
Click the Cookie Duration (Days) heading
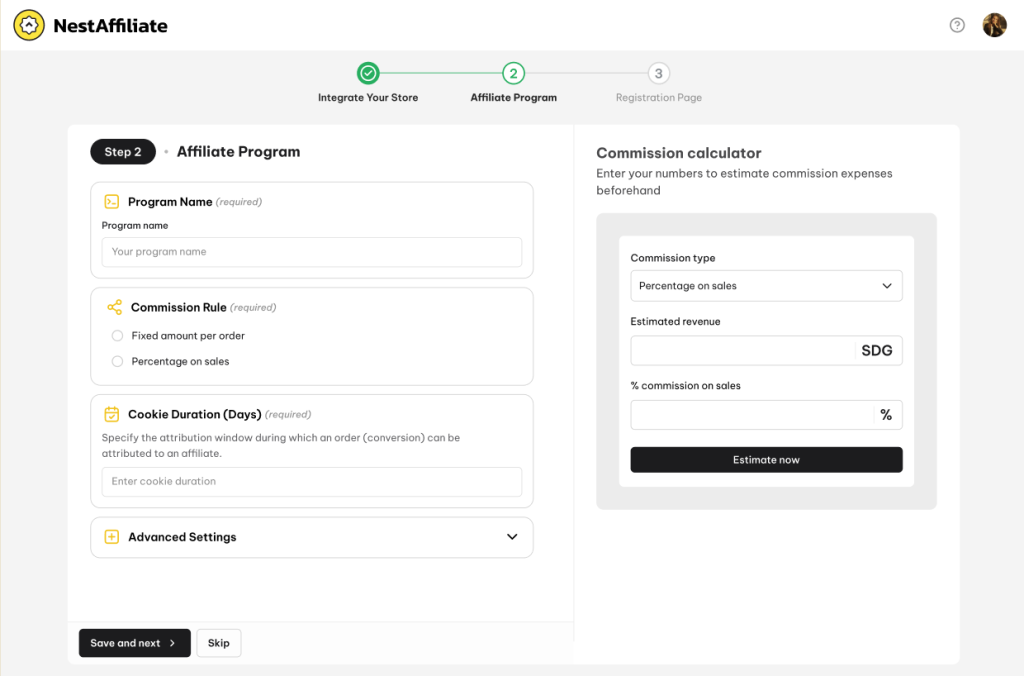click(x=195, y=414)
